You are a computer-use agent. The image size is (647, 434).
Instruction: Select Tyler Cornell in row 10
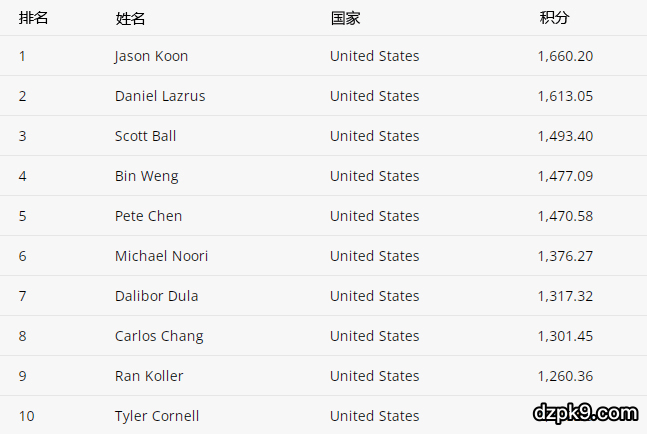tap(157, 416)
